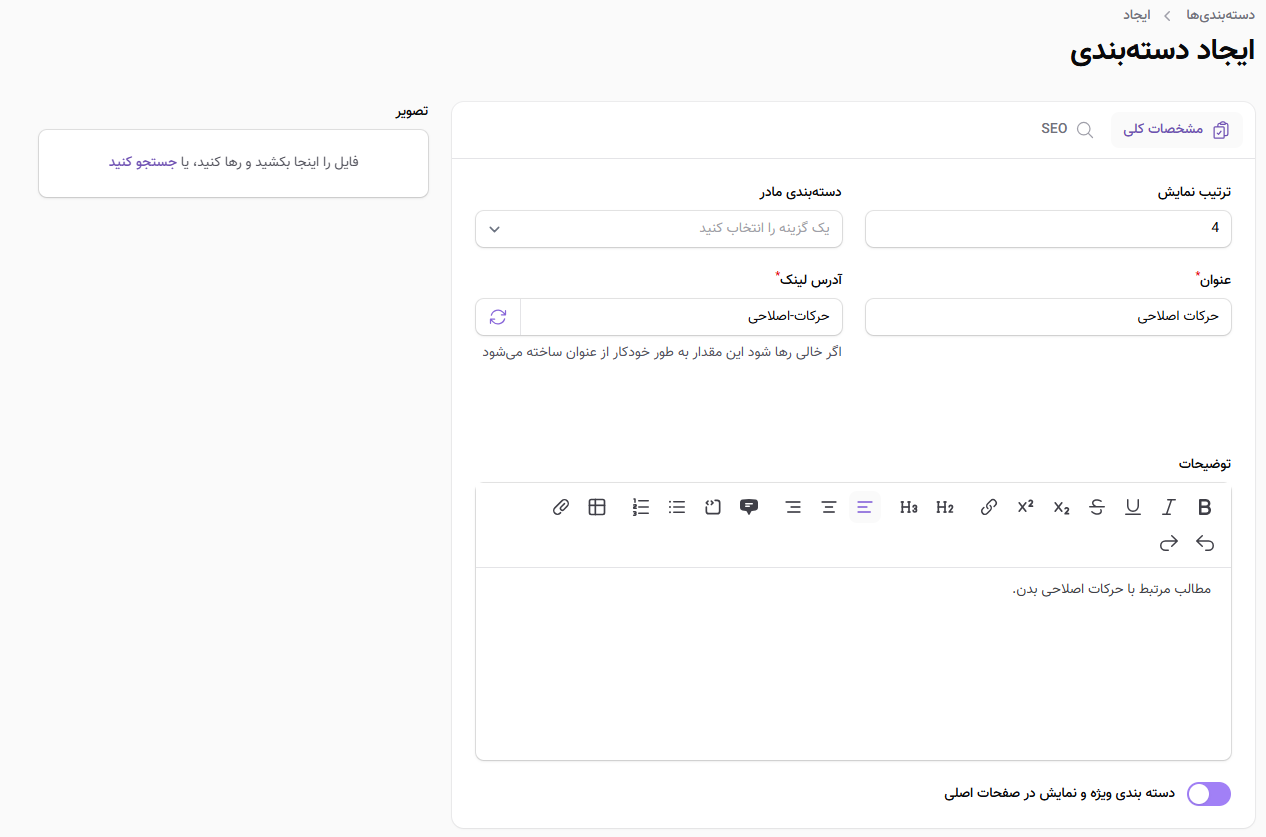Apply strikethrough in editor toolbar

click(1097, 507)
